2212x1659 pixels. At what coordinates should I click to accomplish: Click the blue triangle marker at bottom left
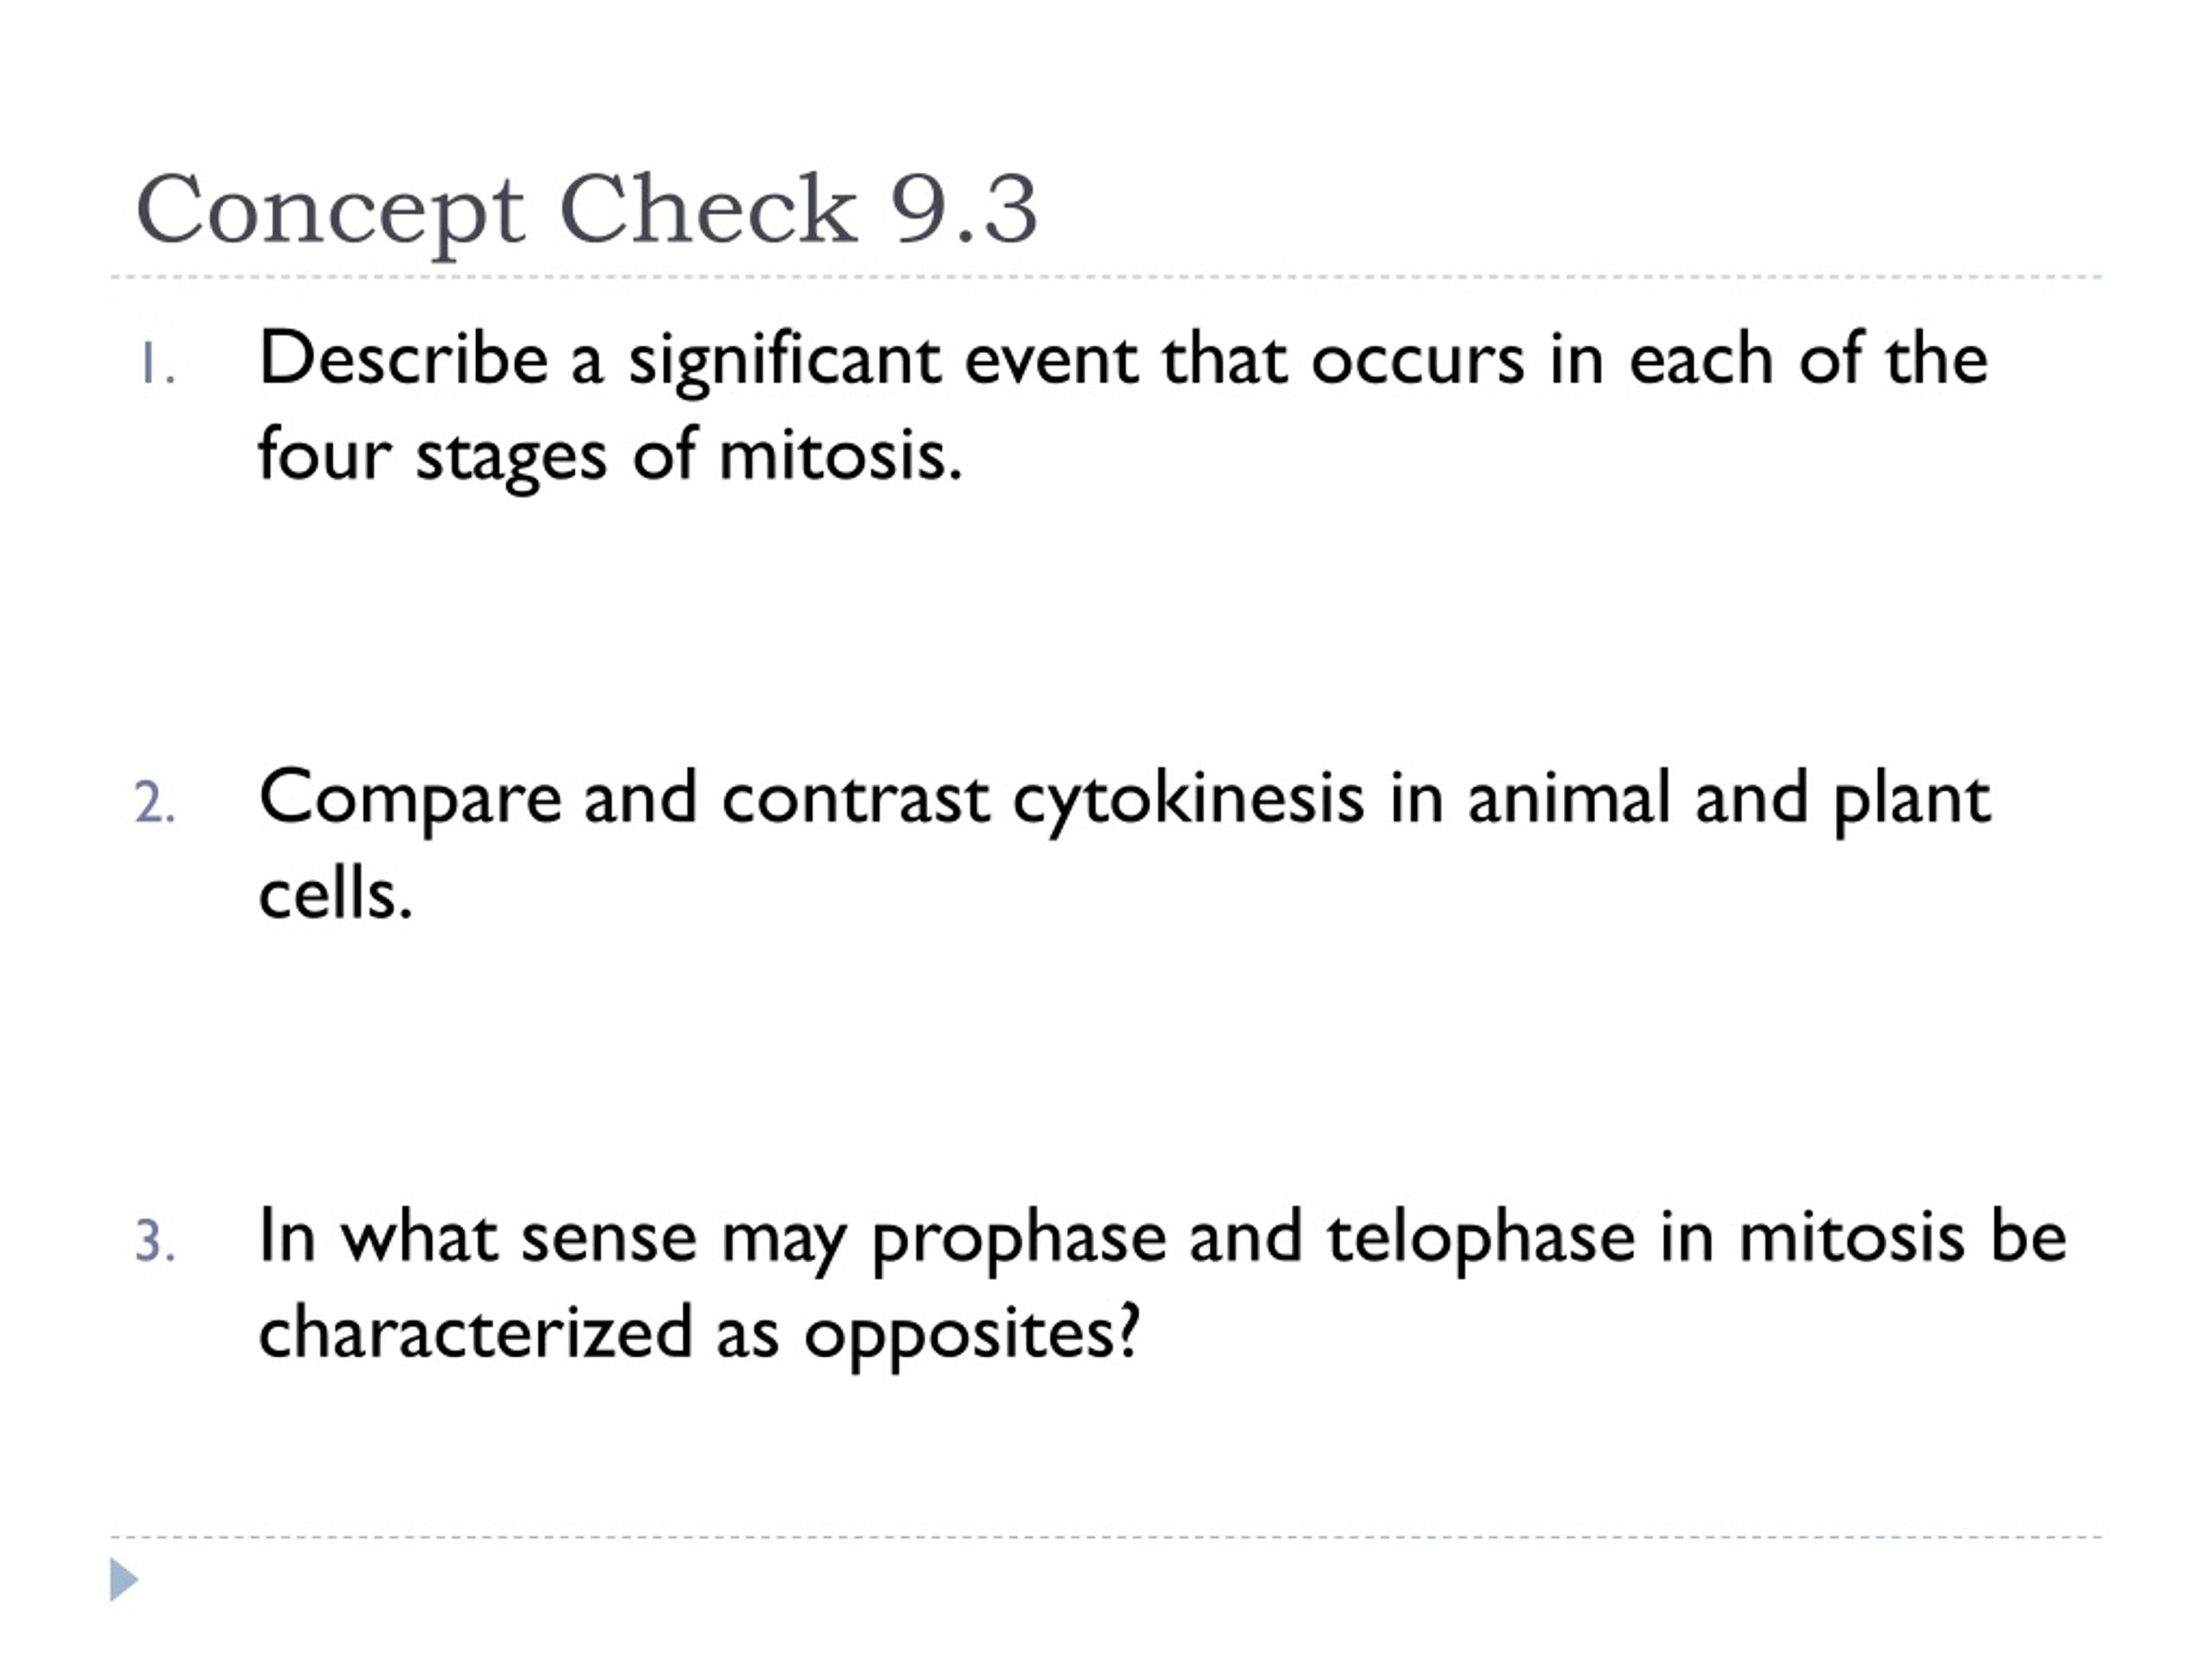124,1580
